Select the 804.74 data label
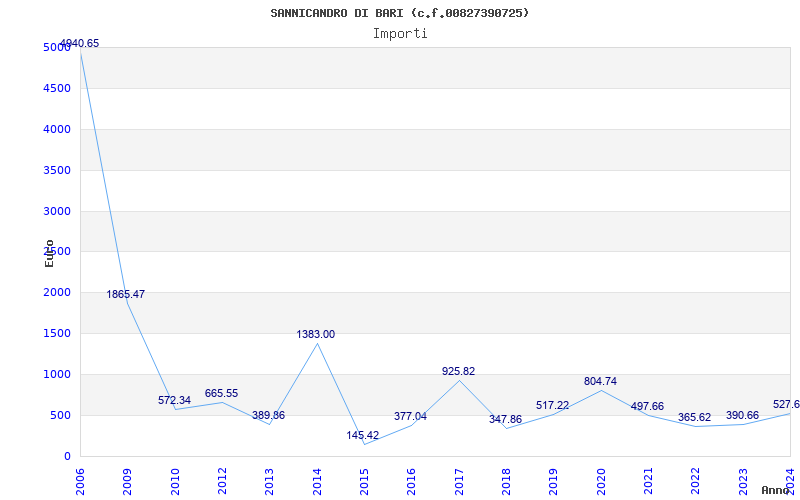Image resolution: width=800 pixels, height=500 pixels. [600, 381]
